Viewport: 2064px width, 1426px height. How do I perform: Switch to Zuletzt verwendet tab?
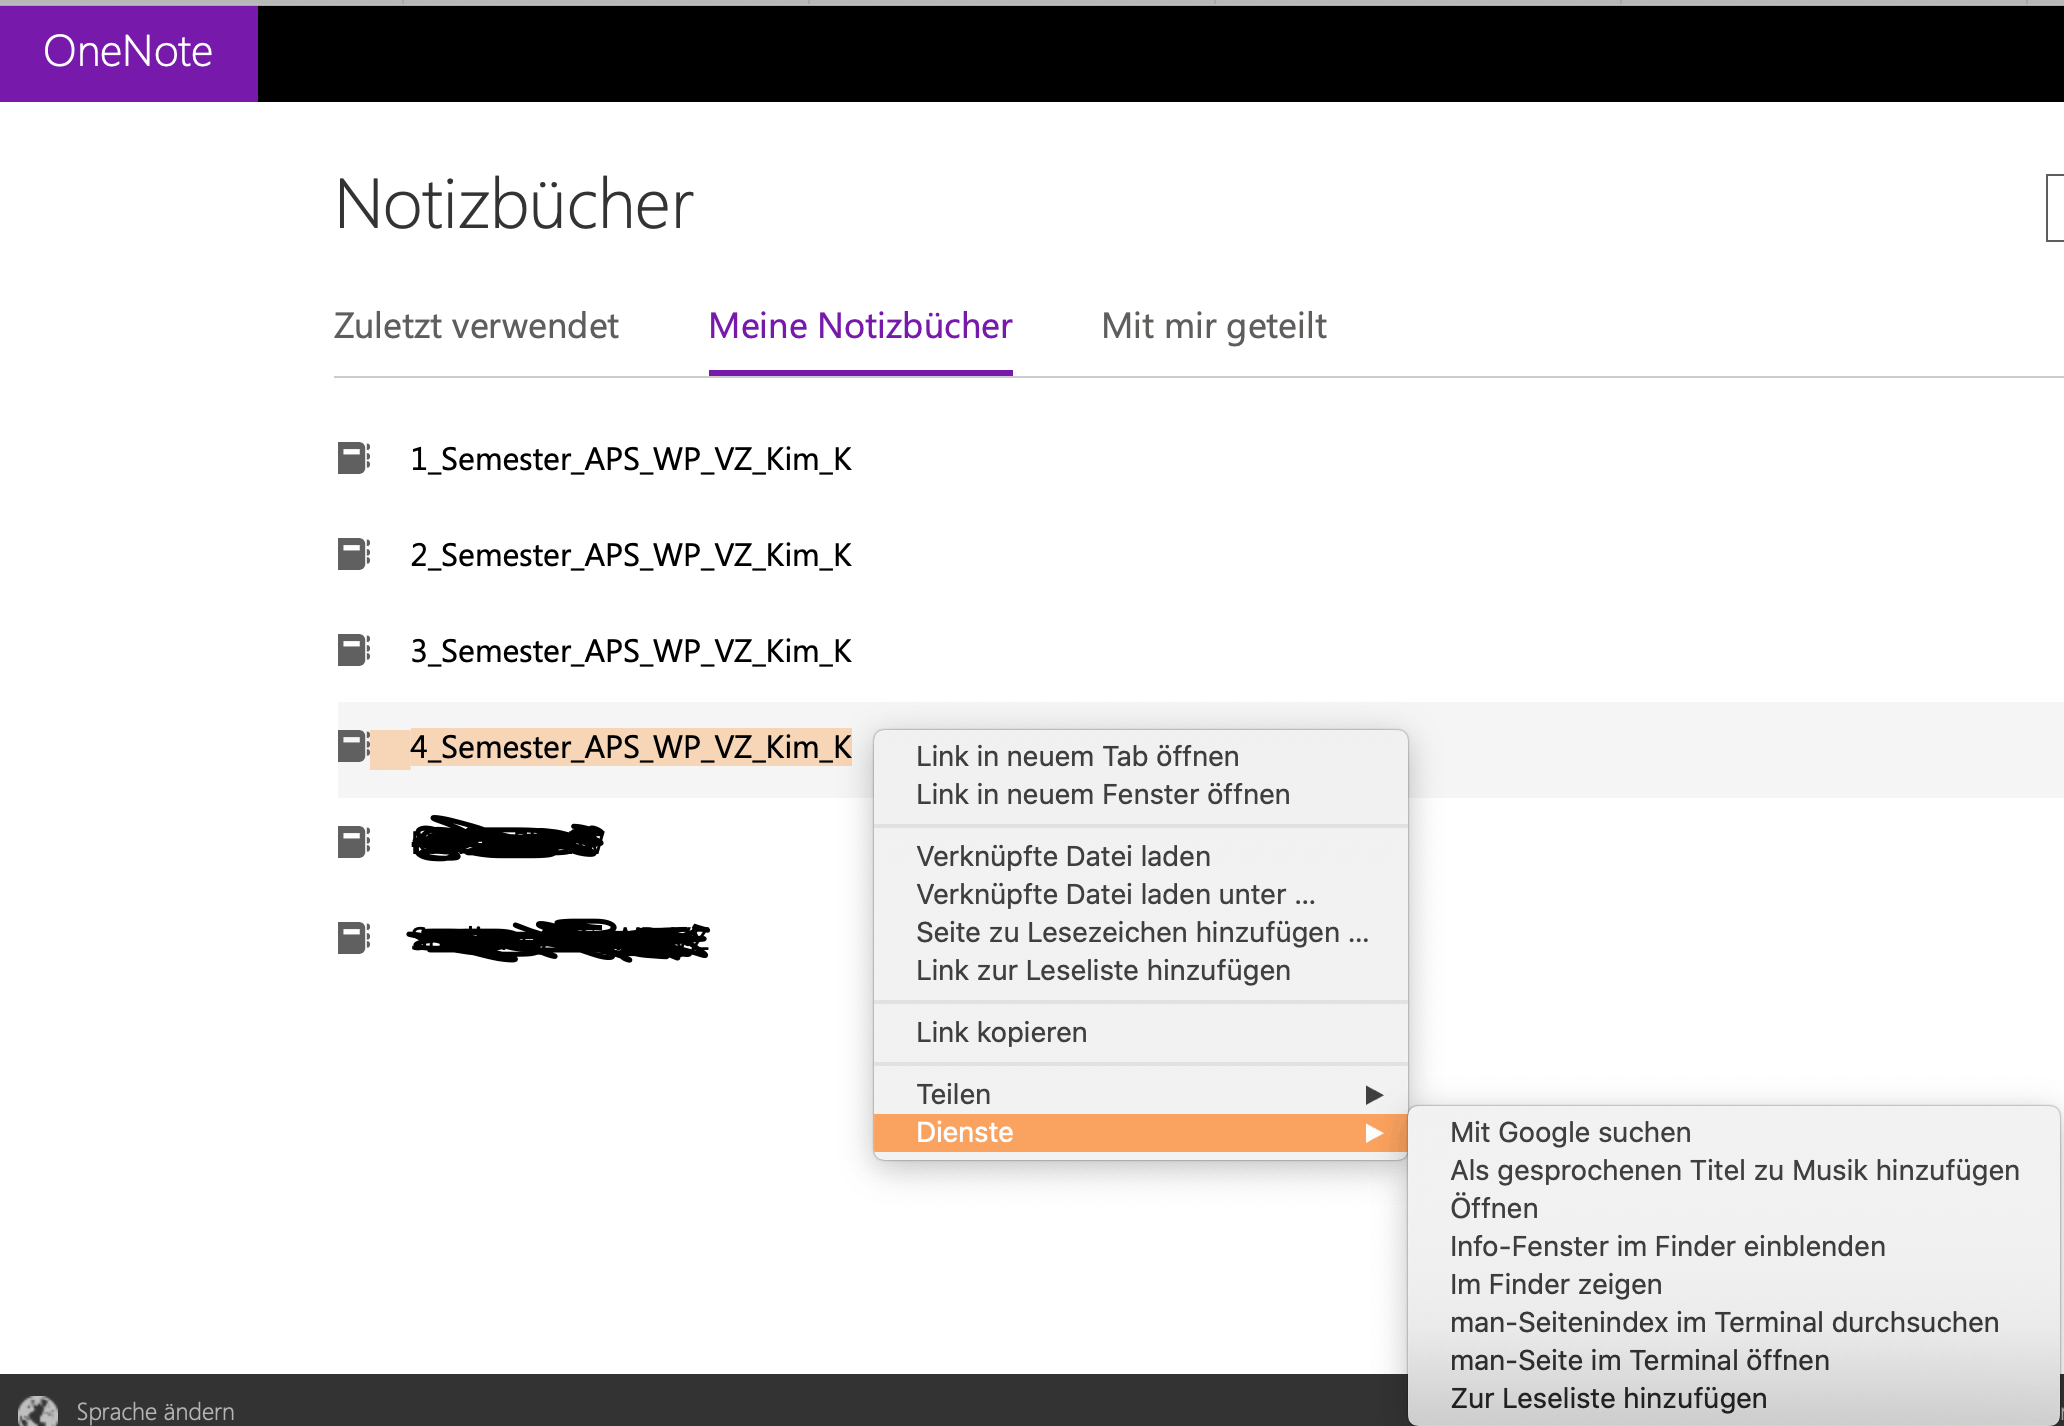point(476,326)
